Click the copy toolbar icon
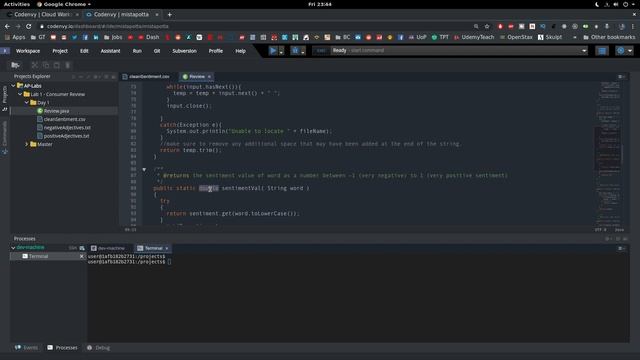The image size is (640, 360). click(46, 65)
